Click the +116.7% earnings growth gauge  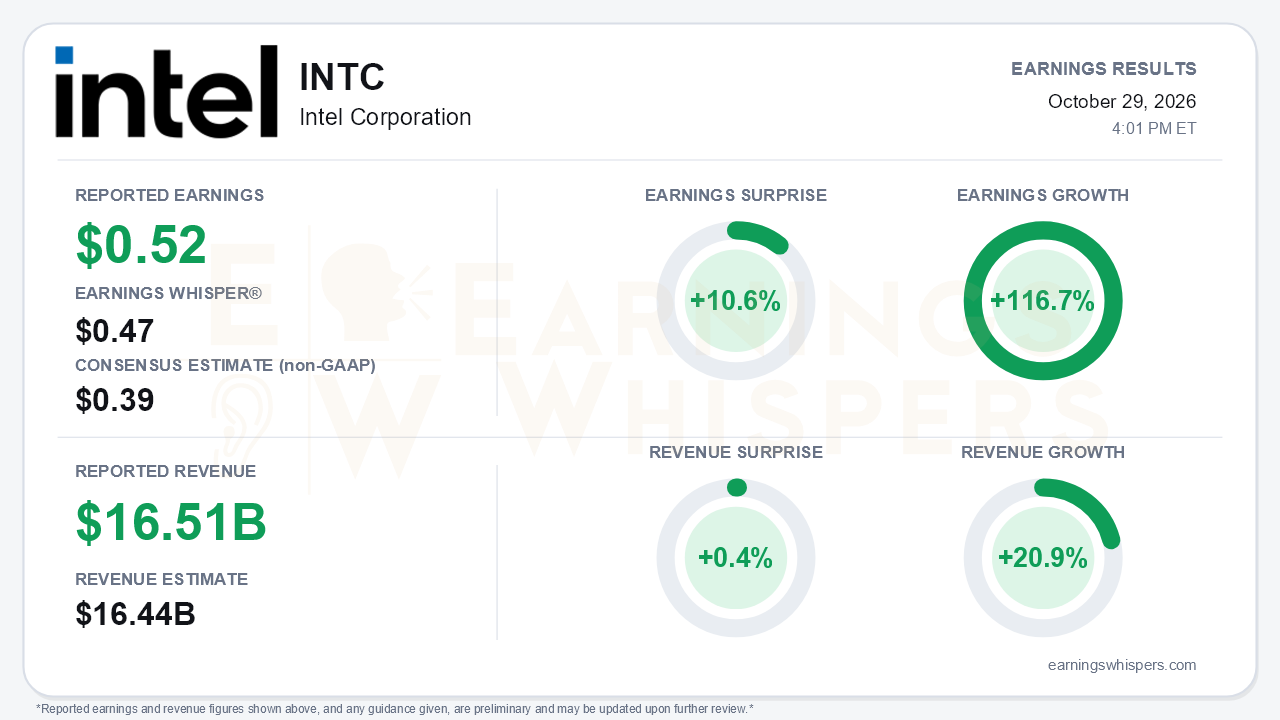1043,301
